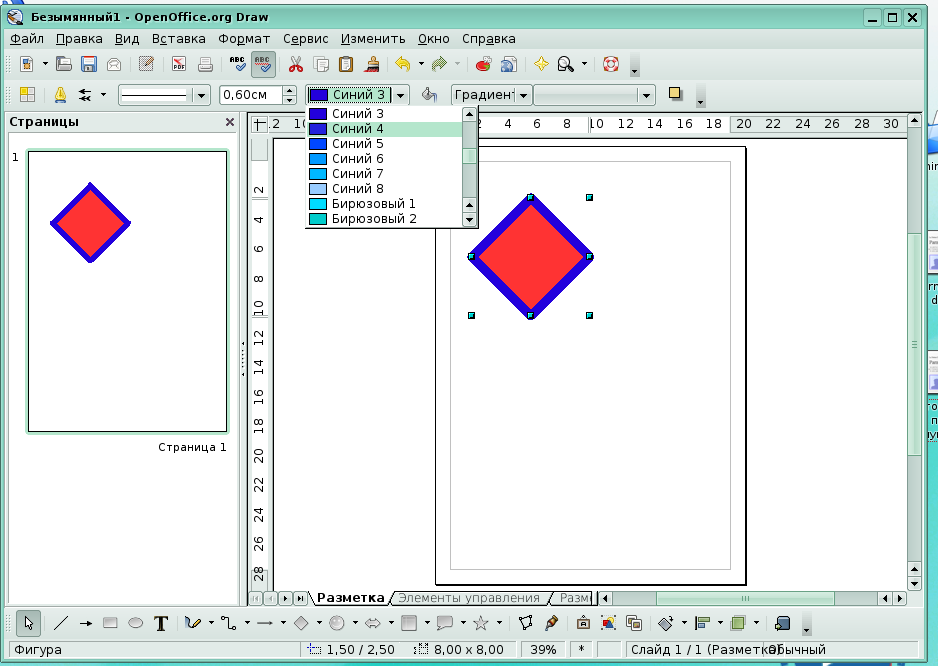Click the Undo arrow icon
The height and width of the screenshot is (666, 938).
point(402,65)
